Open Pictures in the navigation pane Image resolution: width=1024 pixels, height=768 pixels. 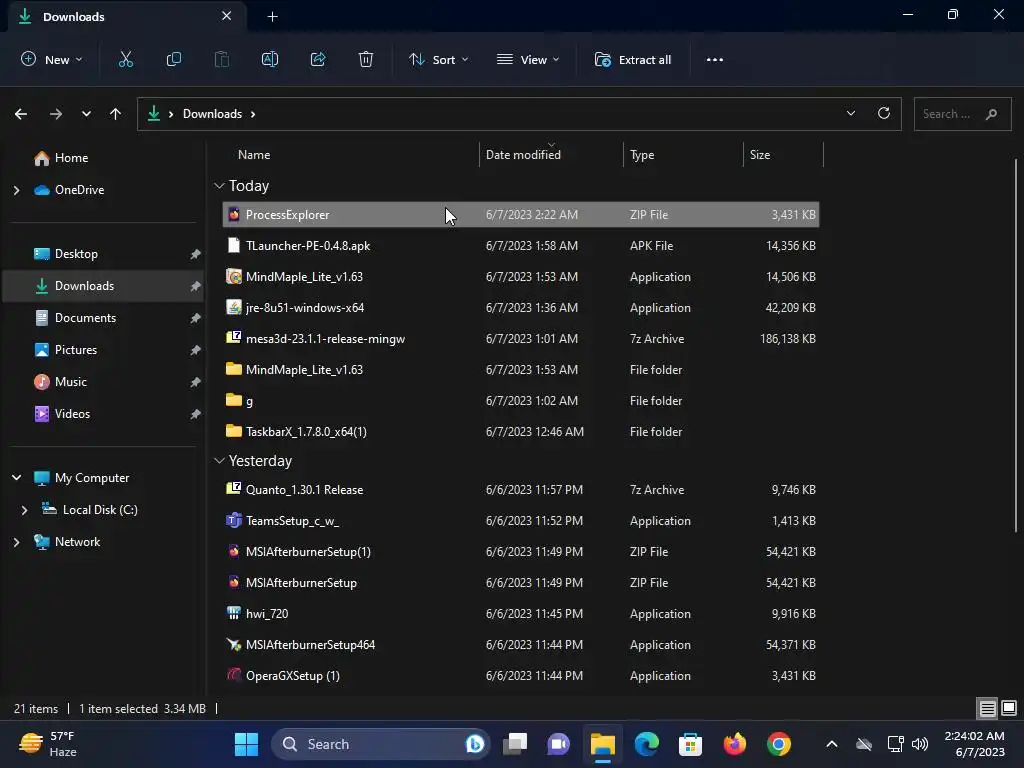76,350
